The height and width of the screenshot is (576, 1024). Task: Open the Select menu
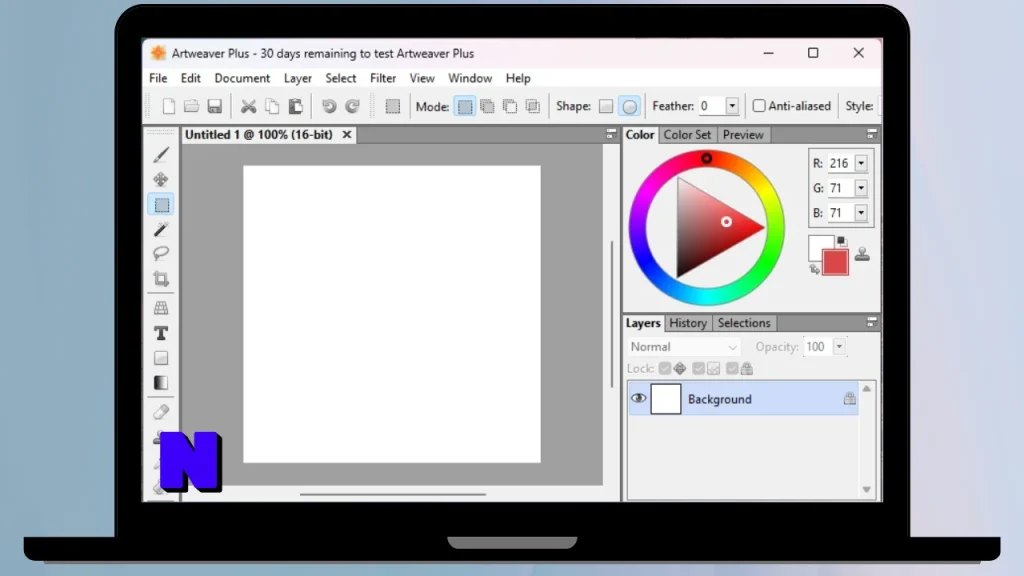coord(341,78)
